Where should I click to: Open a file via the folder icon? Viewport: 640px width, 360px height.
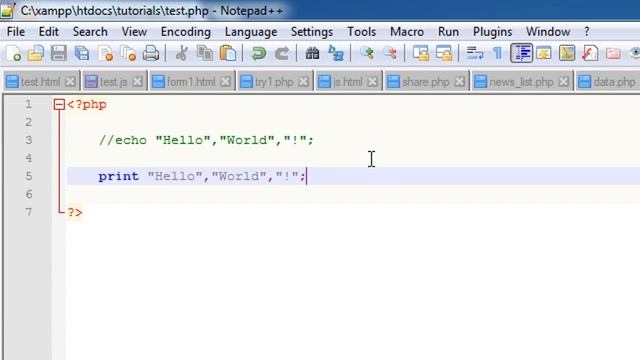pos(36,53)
